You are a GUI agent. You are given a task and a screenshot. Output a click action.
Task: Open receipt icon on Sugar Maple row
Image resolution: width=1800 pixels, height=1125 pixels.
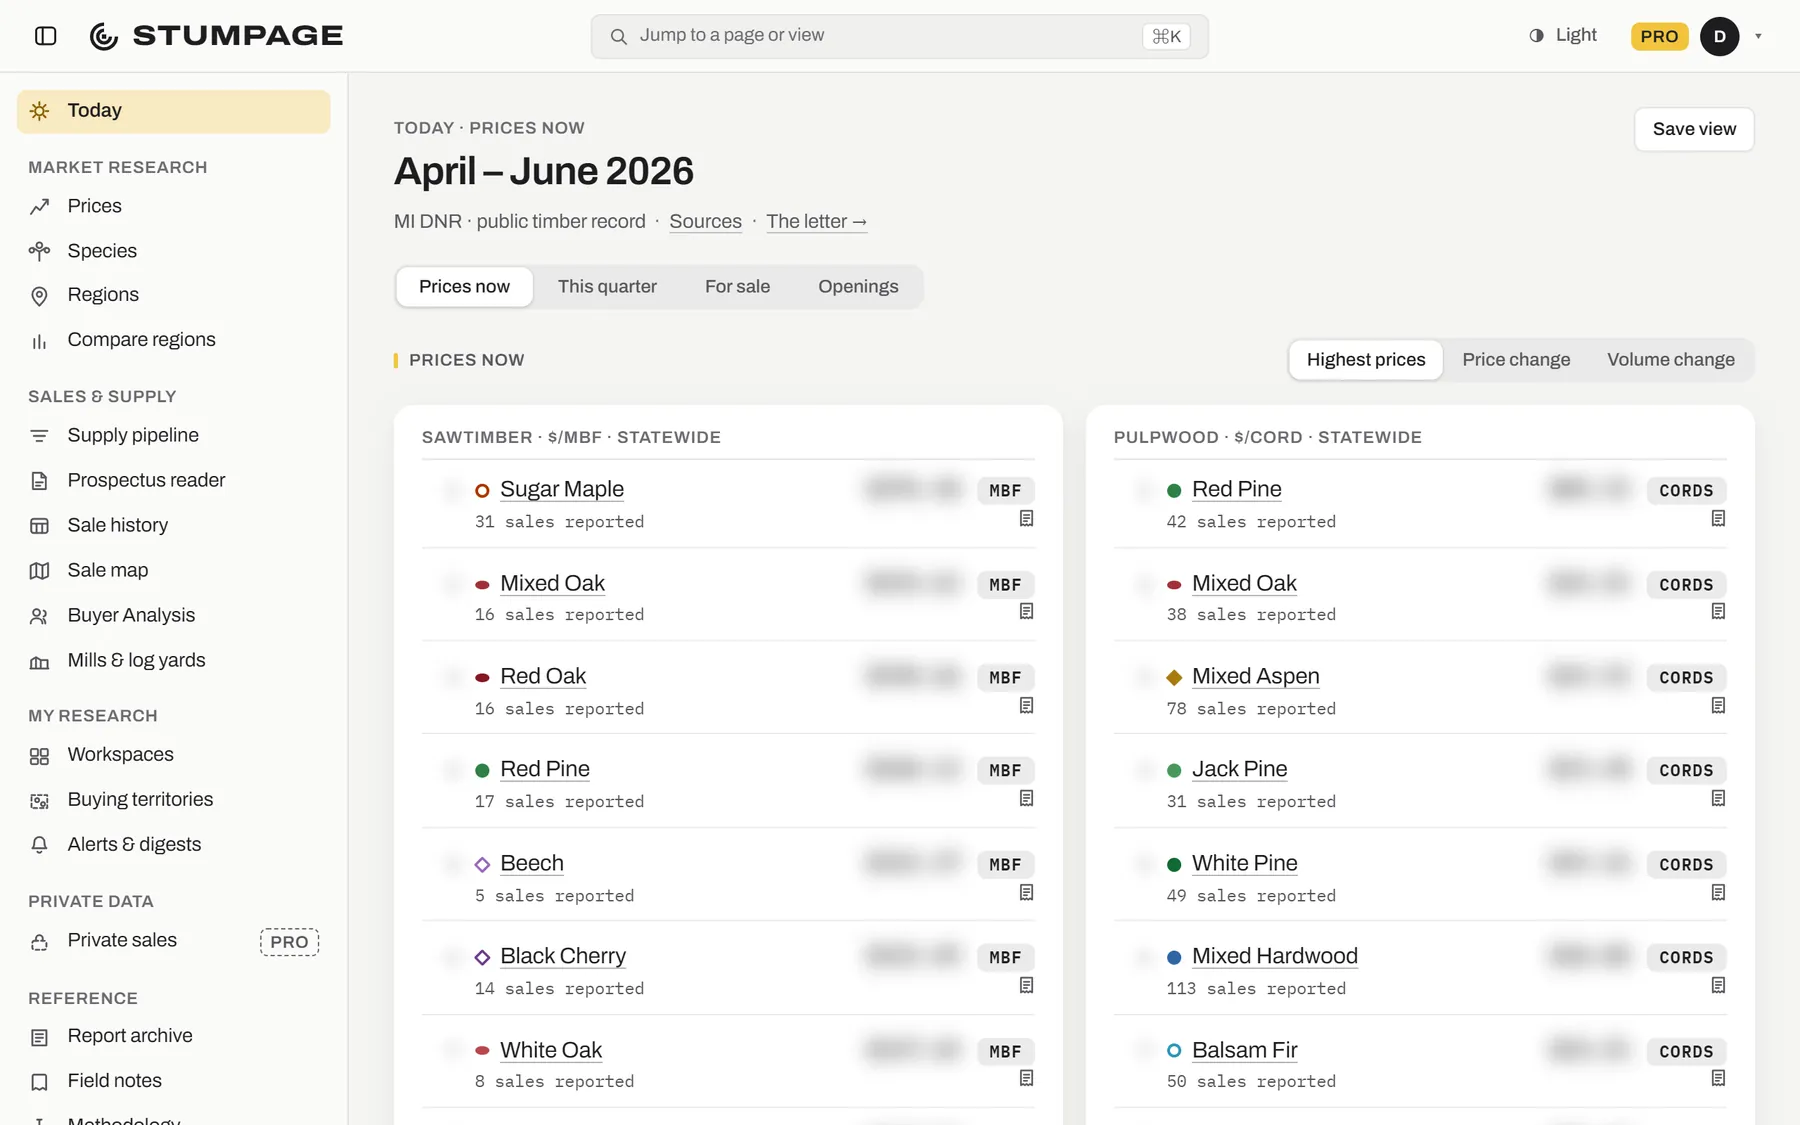pos(1026,518)
